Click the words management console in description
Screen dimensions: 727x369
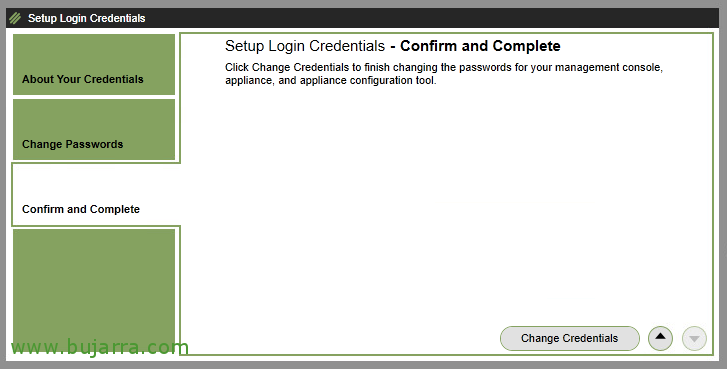[x=607, y=67]
